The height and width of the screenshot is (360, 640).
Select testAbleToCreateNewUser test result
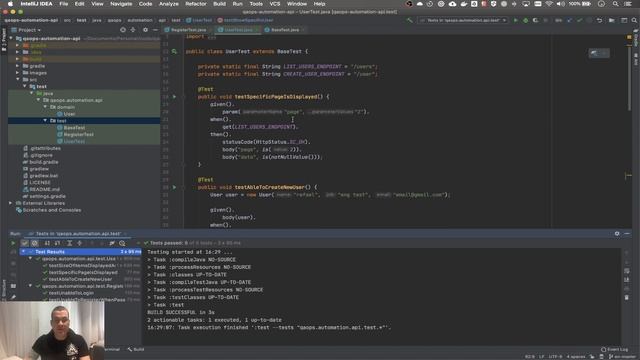tap(80, 279)
